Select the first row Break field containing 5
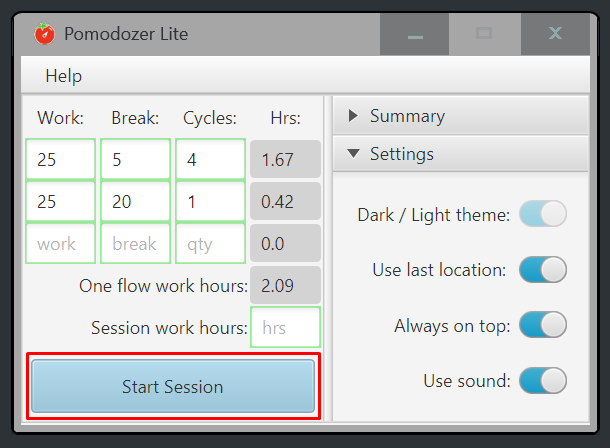Screen dimensions: 610x448 [135, 159]
